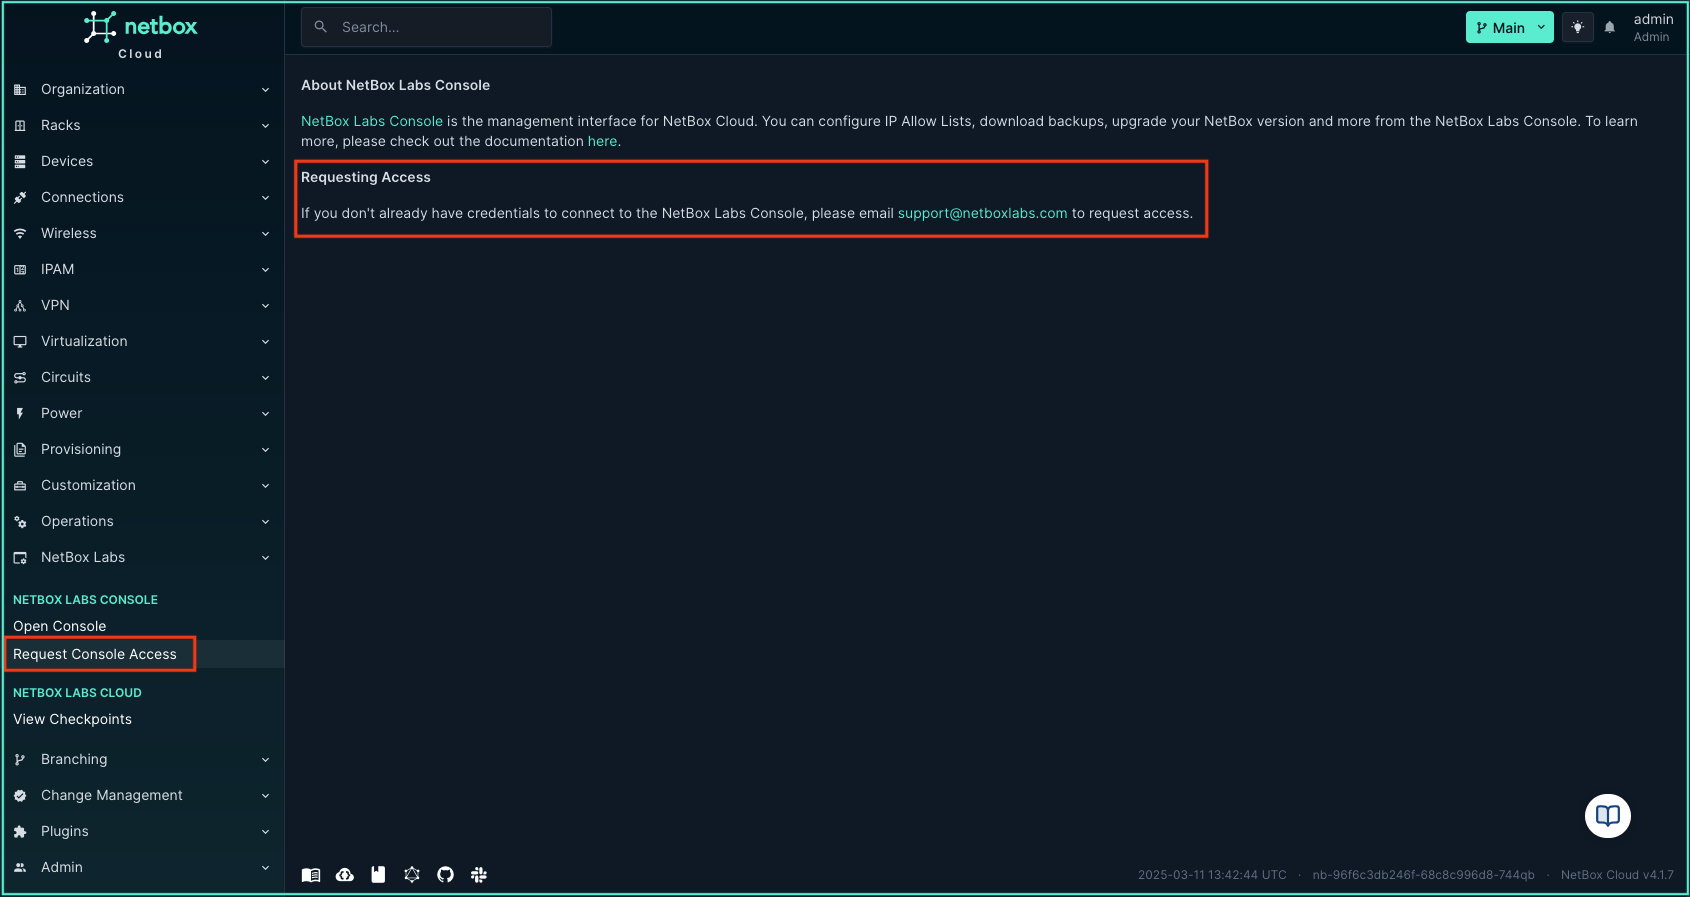The width and height of the screenshot is (1690, 897).
Task: Click the REST API cloud icon
Action: click(345, 875)
